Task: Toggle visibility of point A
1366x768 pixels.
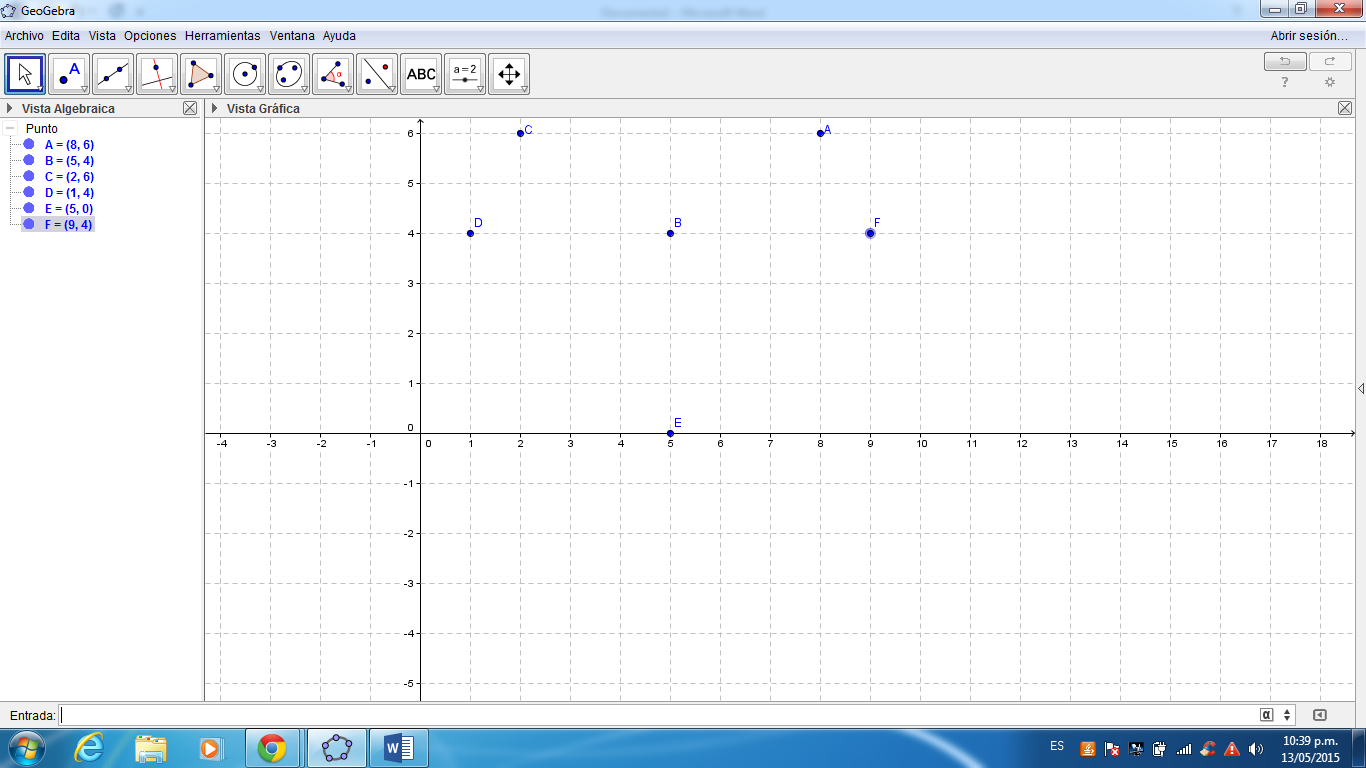Action: 28,144
